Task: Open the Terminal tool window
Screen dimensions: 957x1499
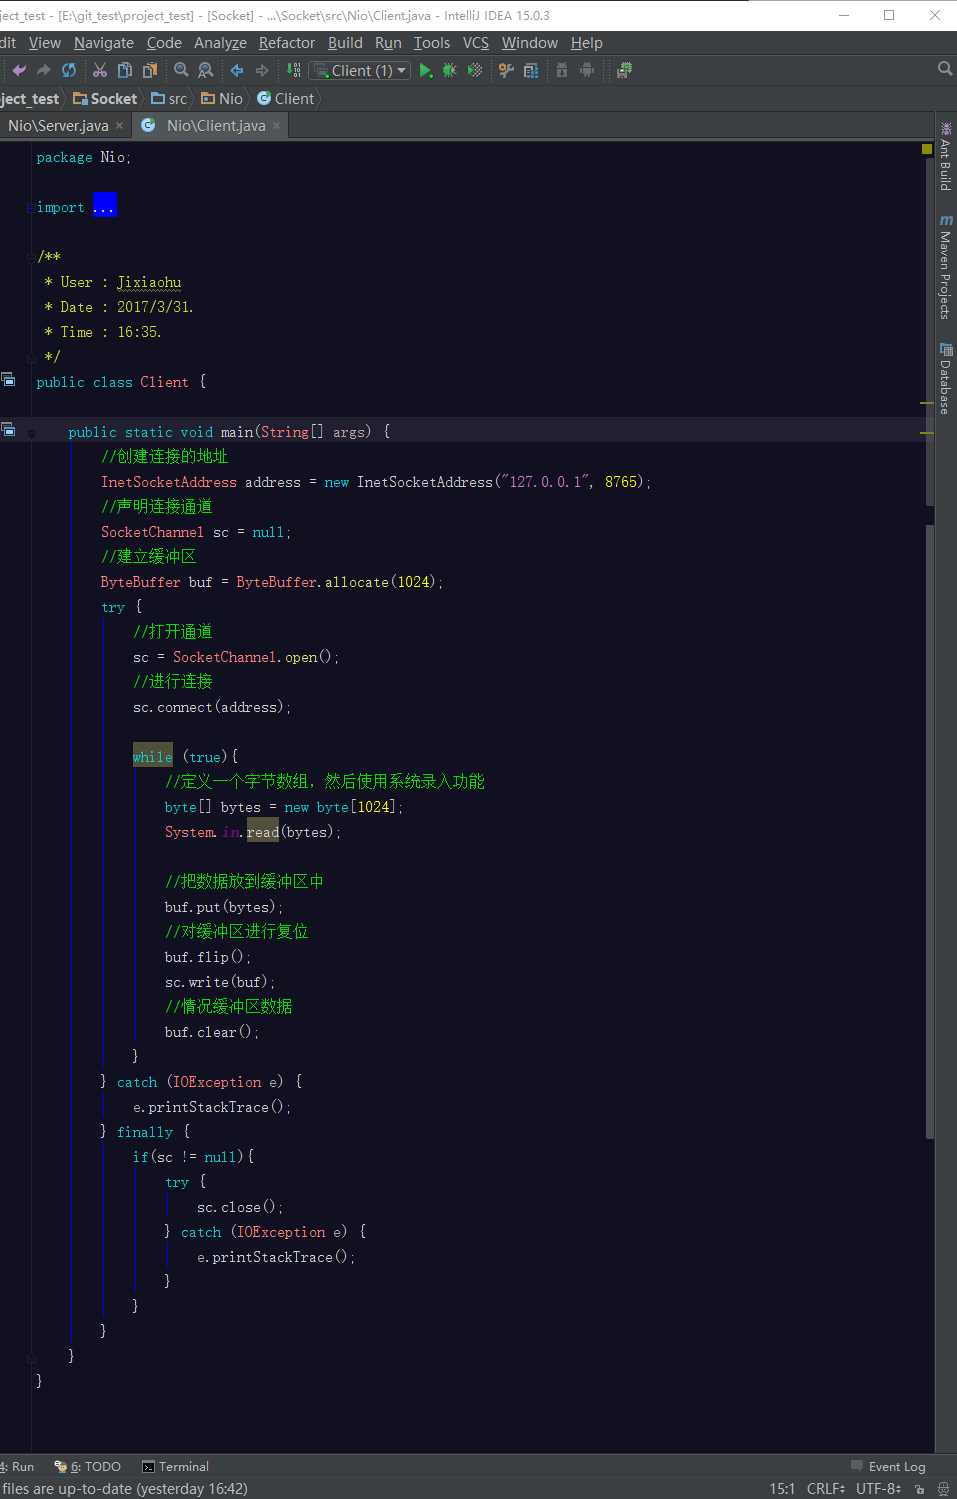Action: (176, 1467)
